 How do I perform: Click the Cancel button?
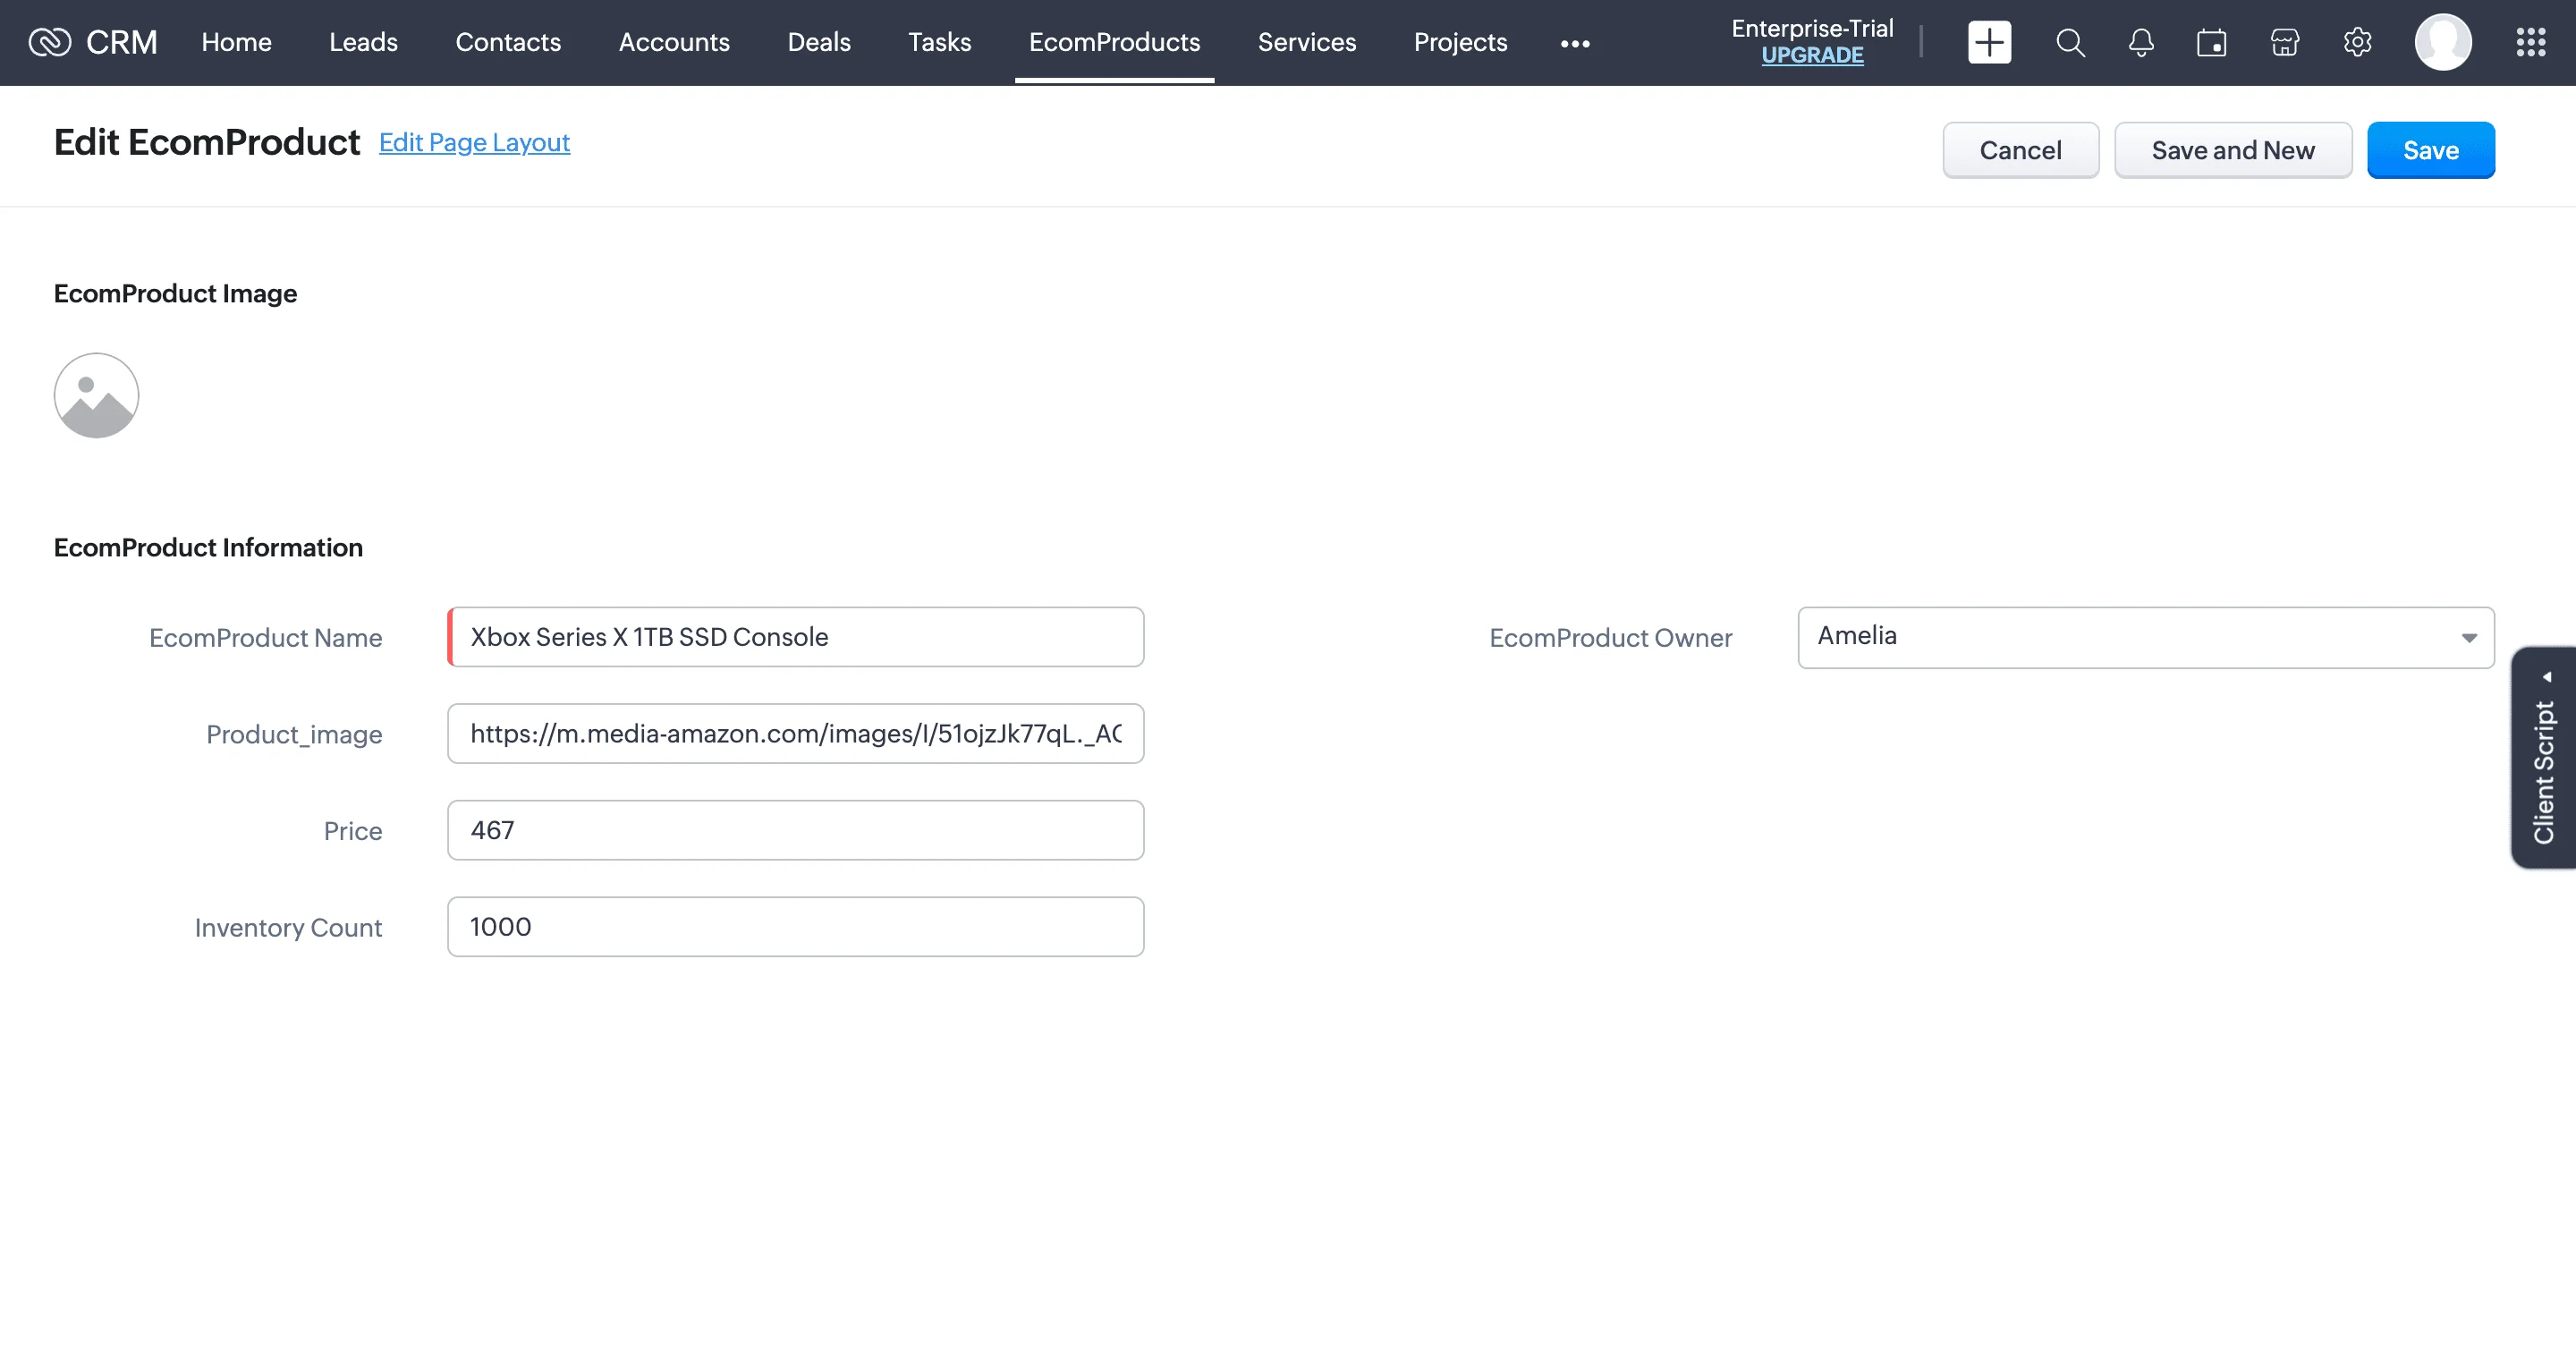point(2020,150)
